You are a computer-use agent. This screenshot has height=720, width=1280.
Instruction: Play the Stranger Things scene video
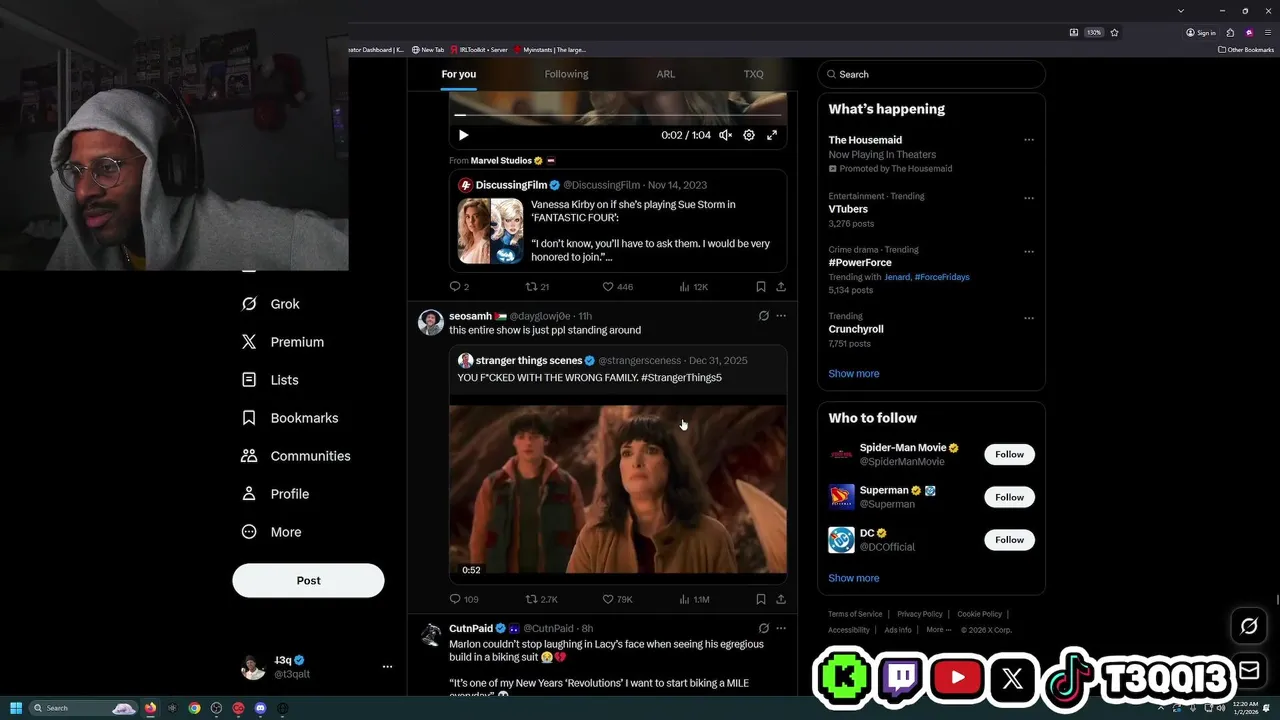[618, 489]
